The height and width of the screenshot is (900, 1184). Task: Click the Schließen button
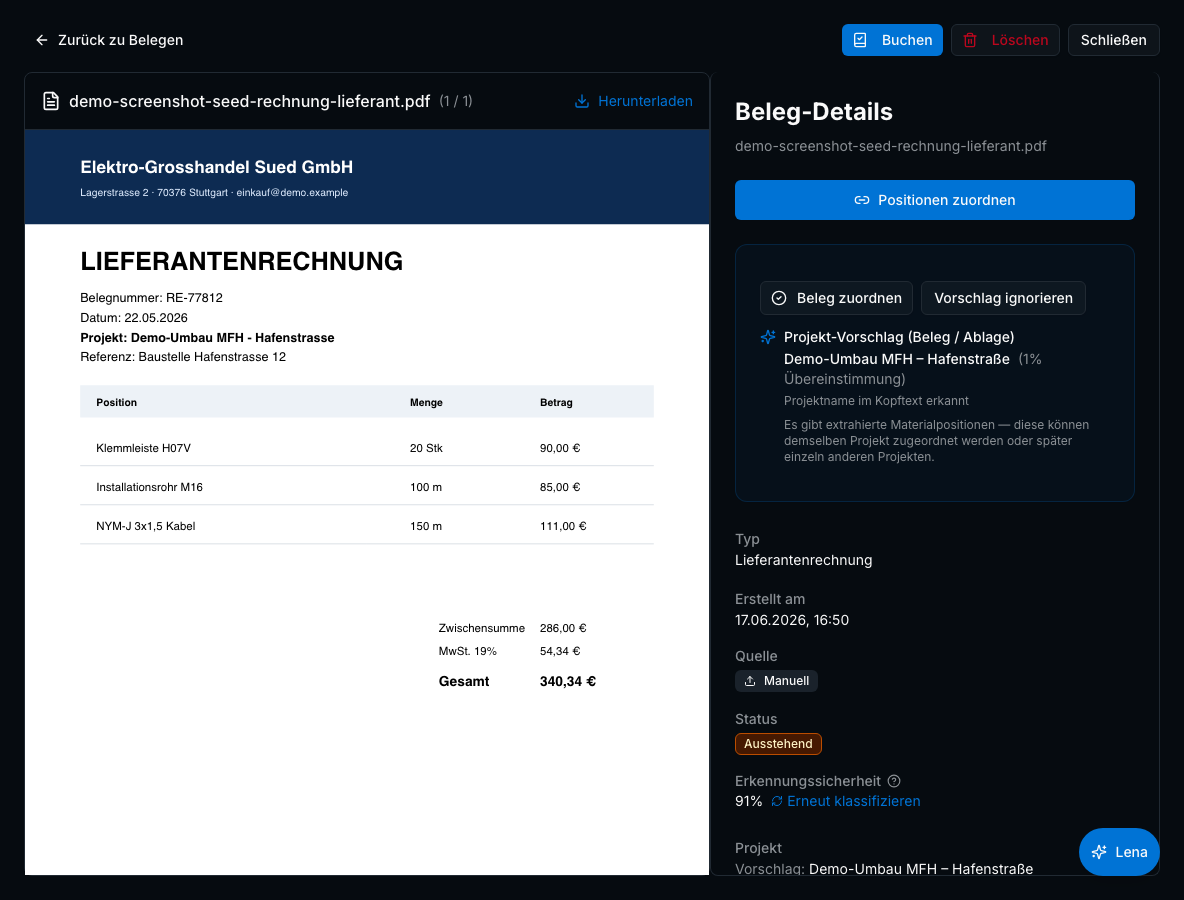[x=1113, y=40]
